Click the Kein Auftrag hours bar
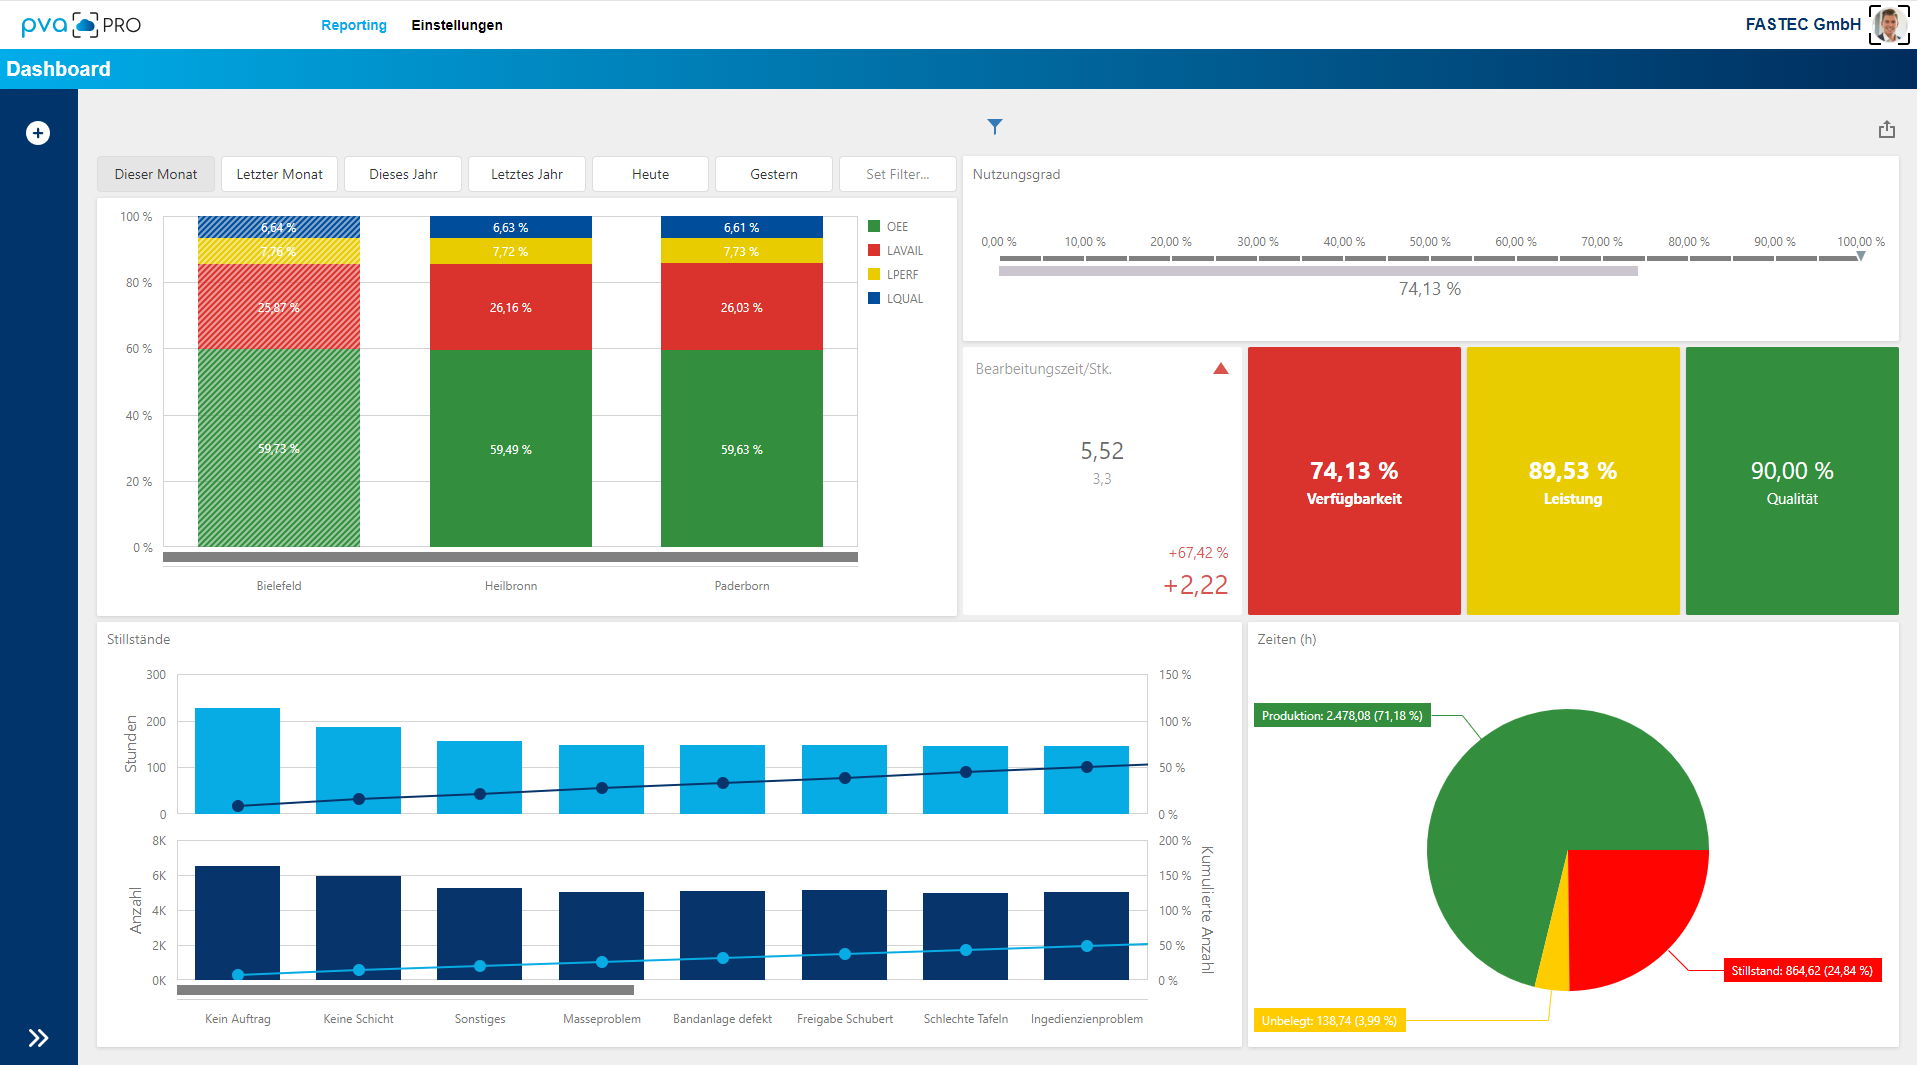 click(237, 761)
